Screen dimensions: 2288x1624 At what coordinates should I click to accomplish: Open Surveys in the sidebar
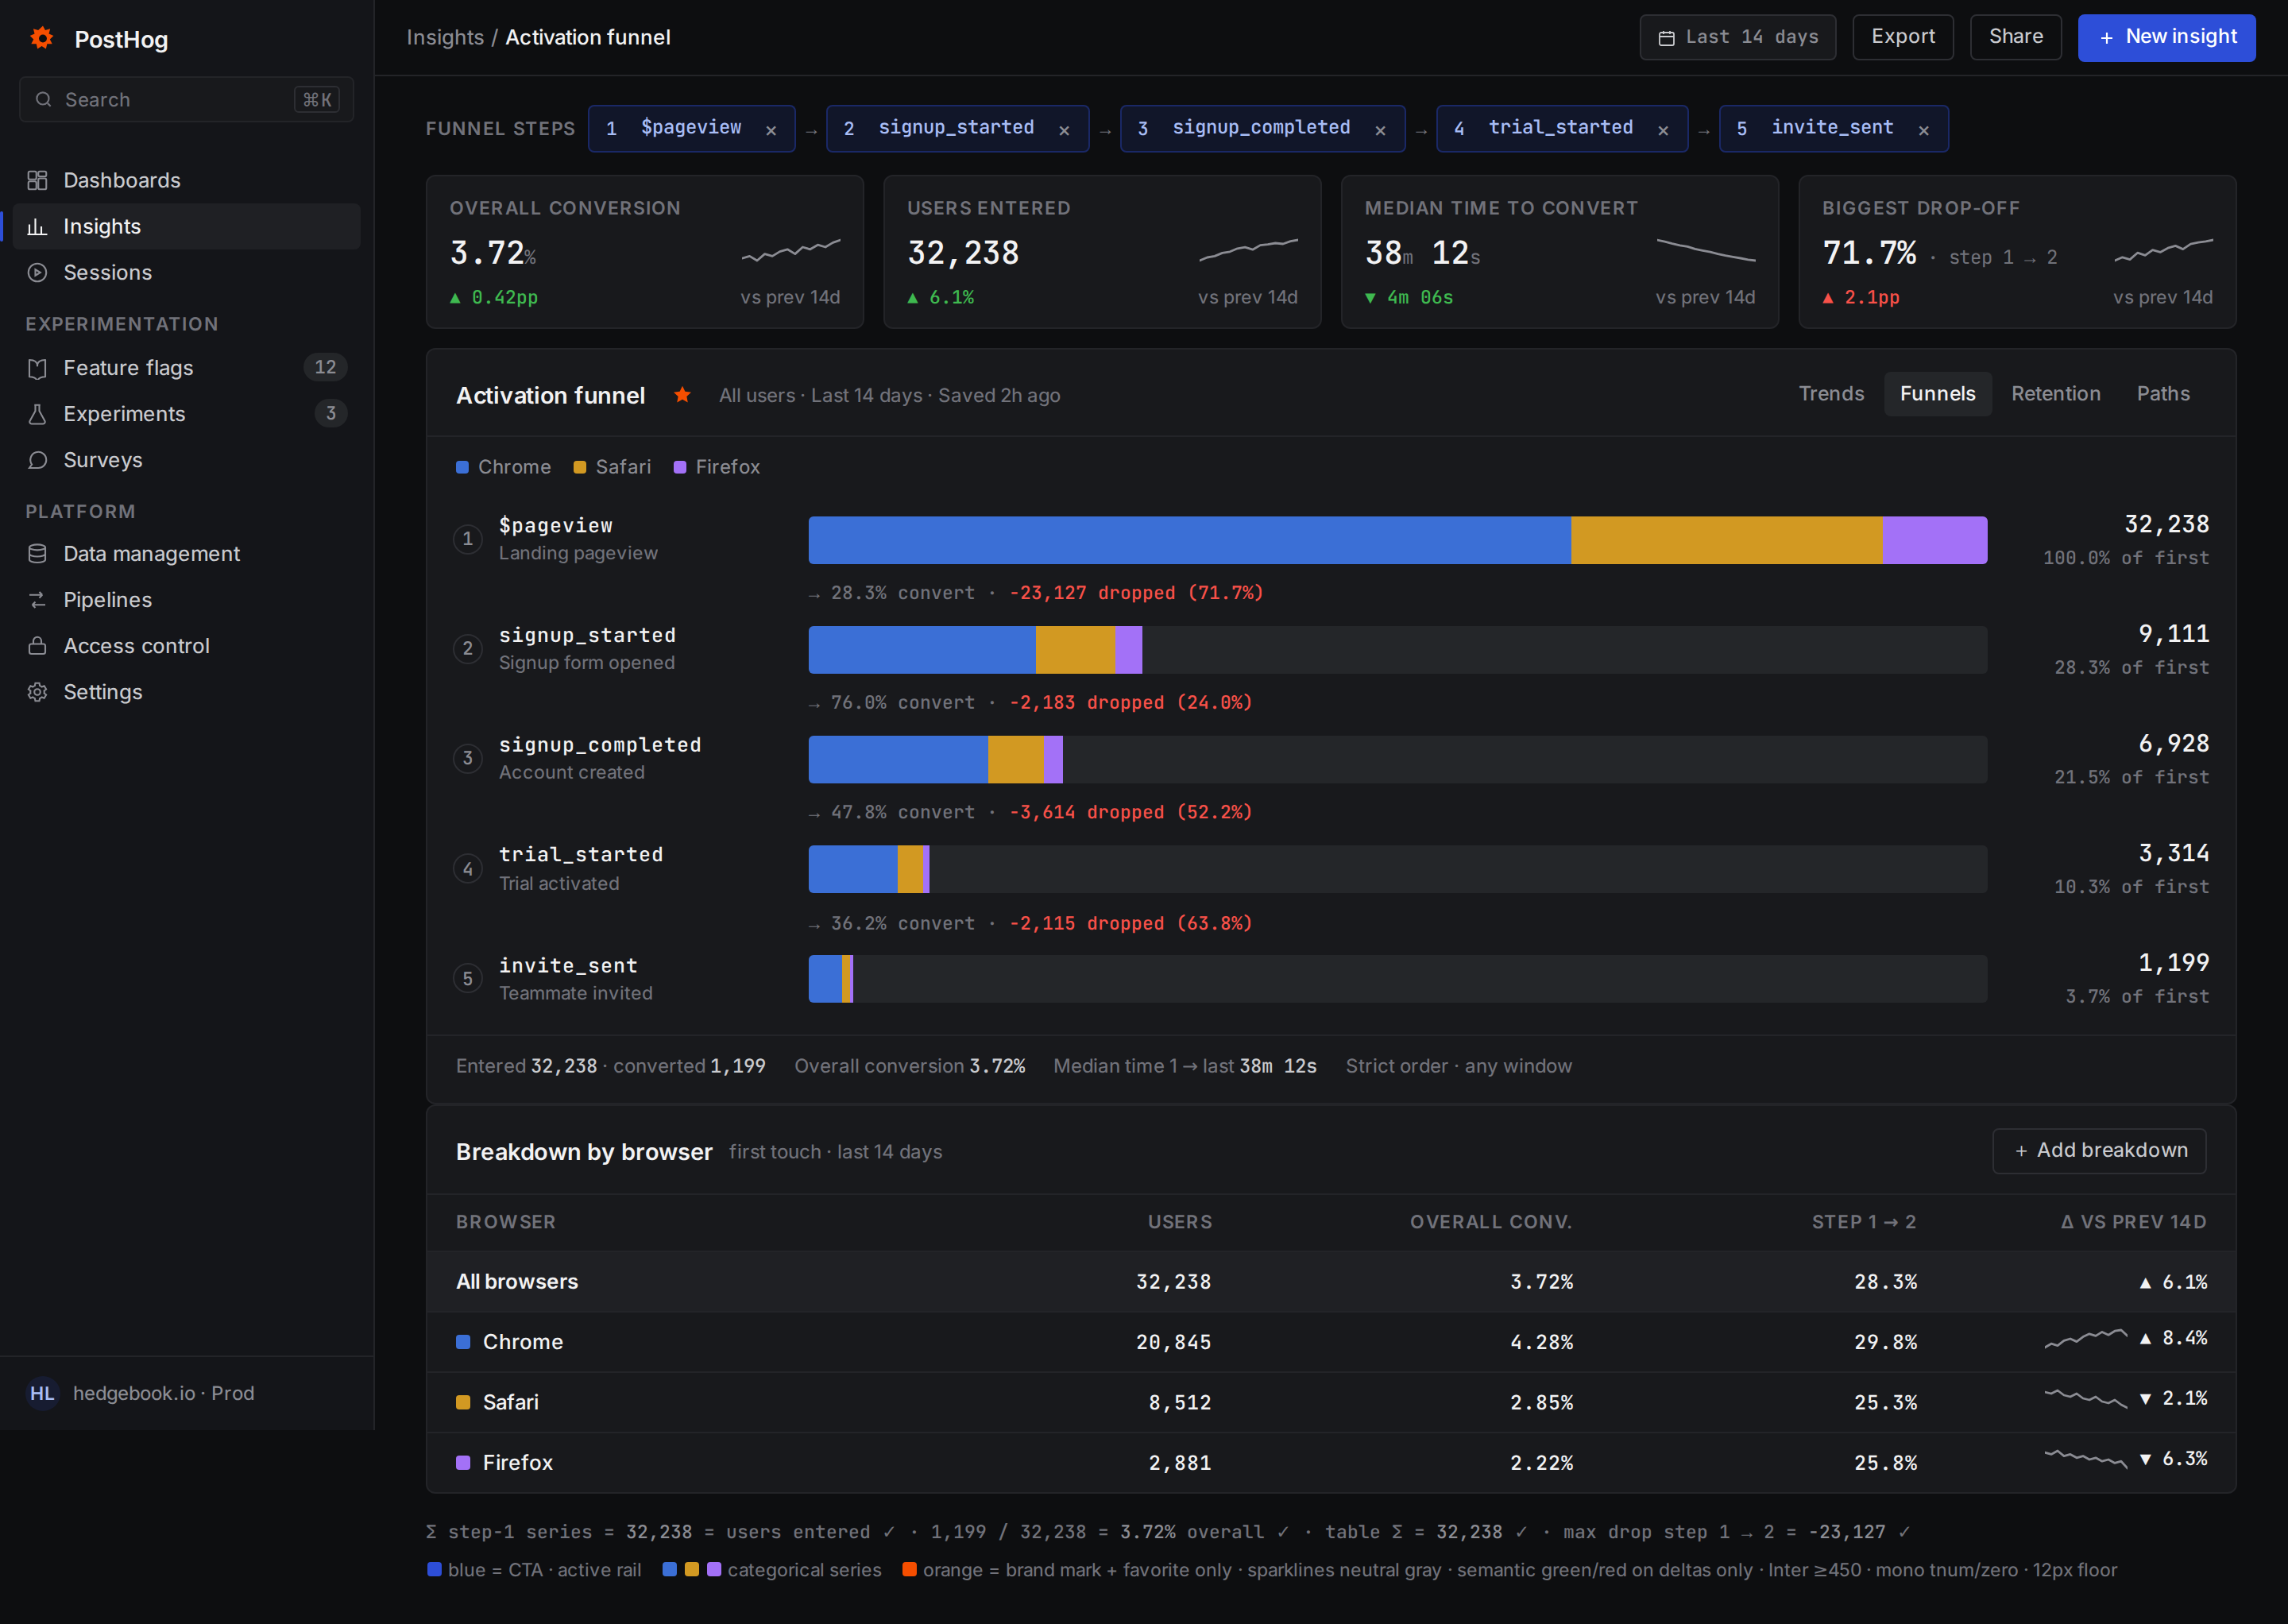187,459
